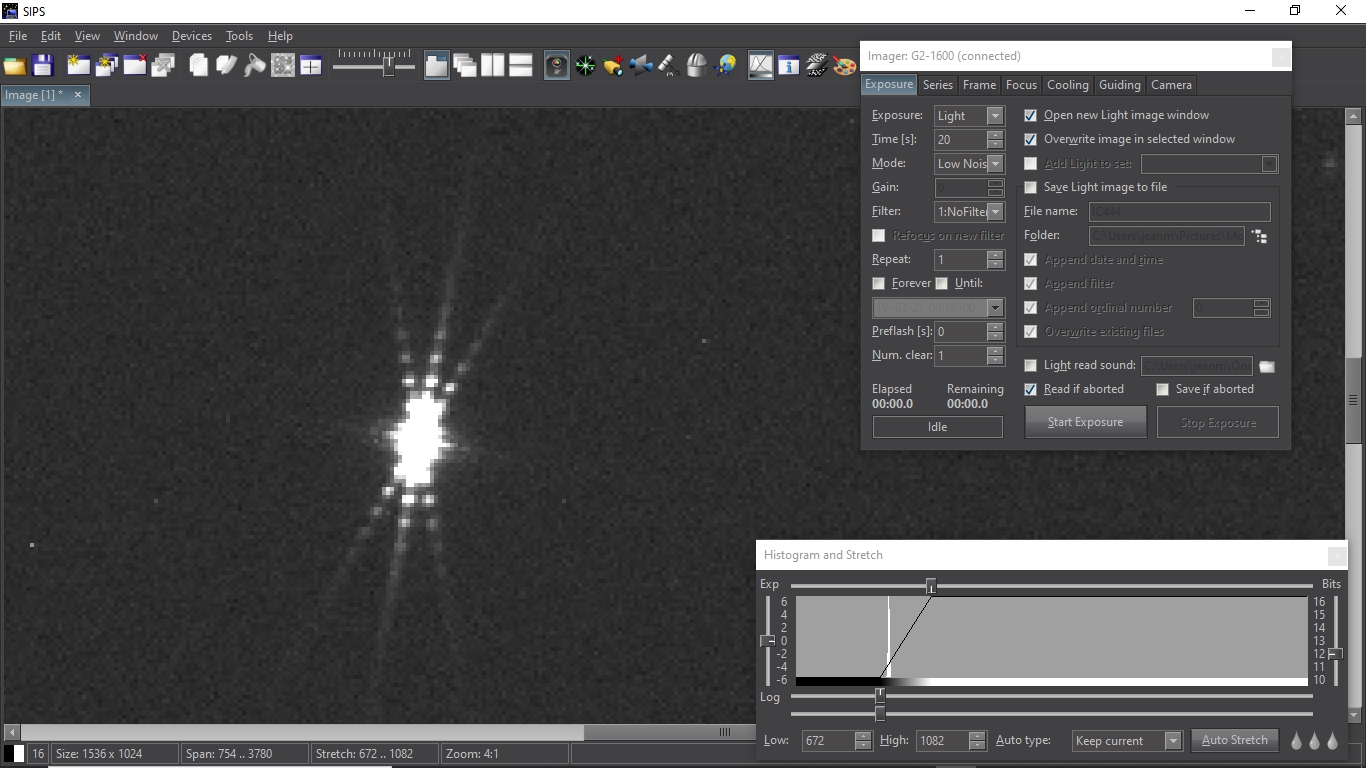
Task: Tile windows horizontally with two-row icon
Action: (x=521, y=66)
